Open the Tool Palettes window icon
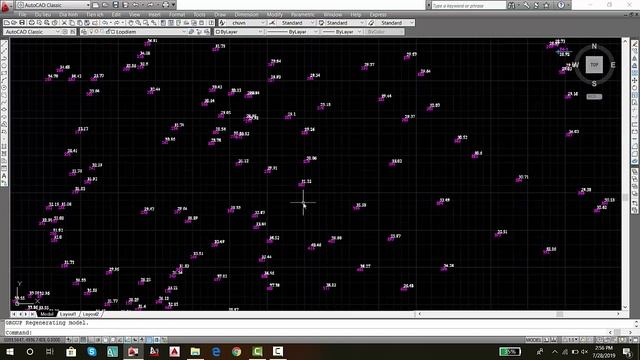 [179, 23]
